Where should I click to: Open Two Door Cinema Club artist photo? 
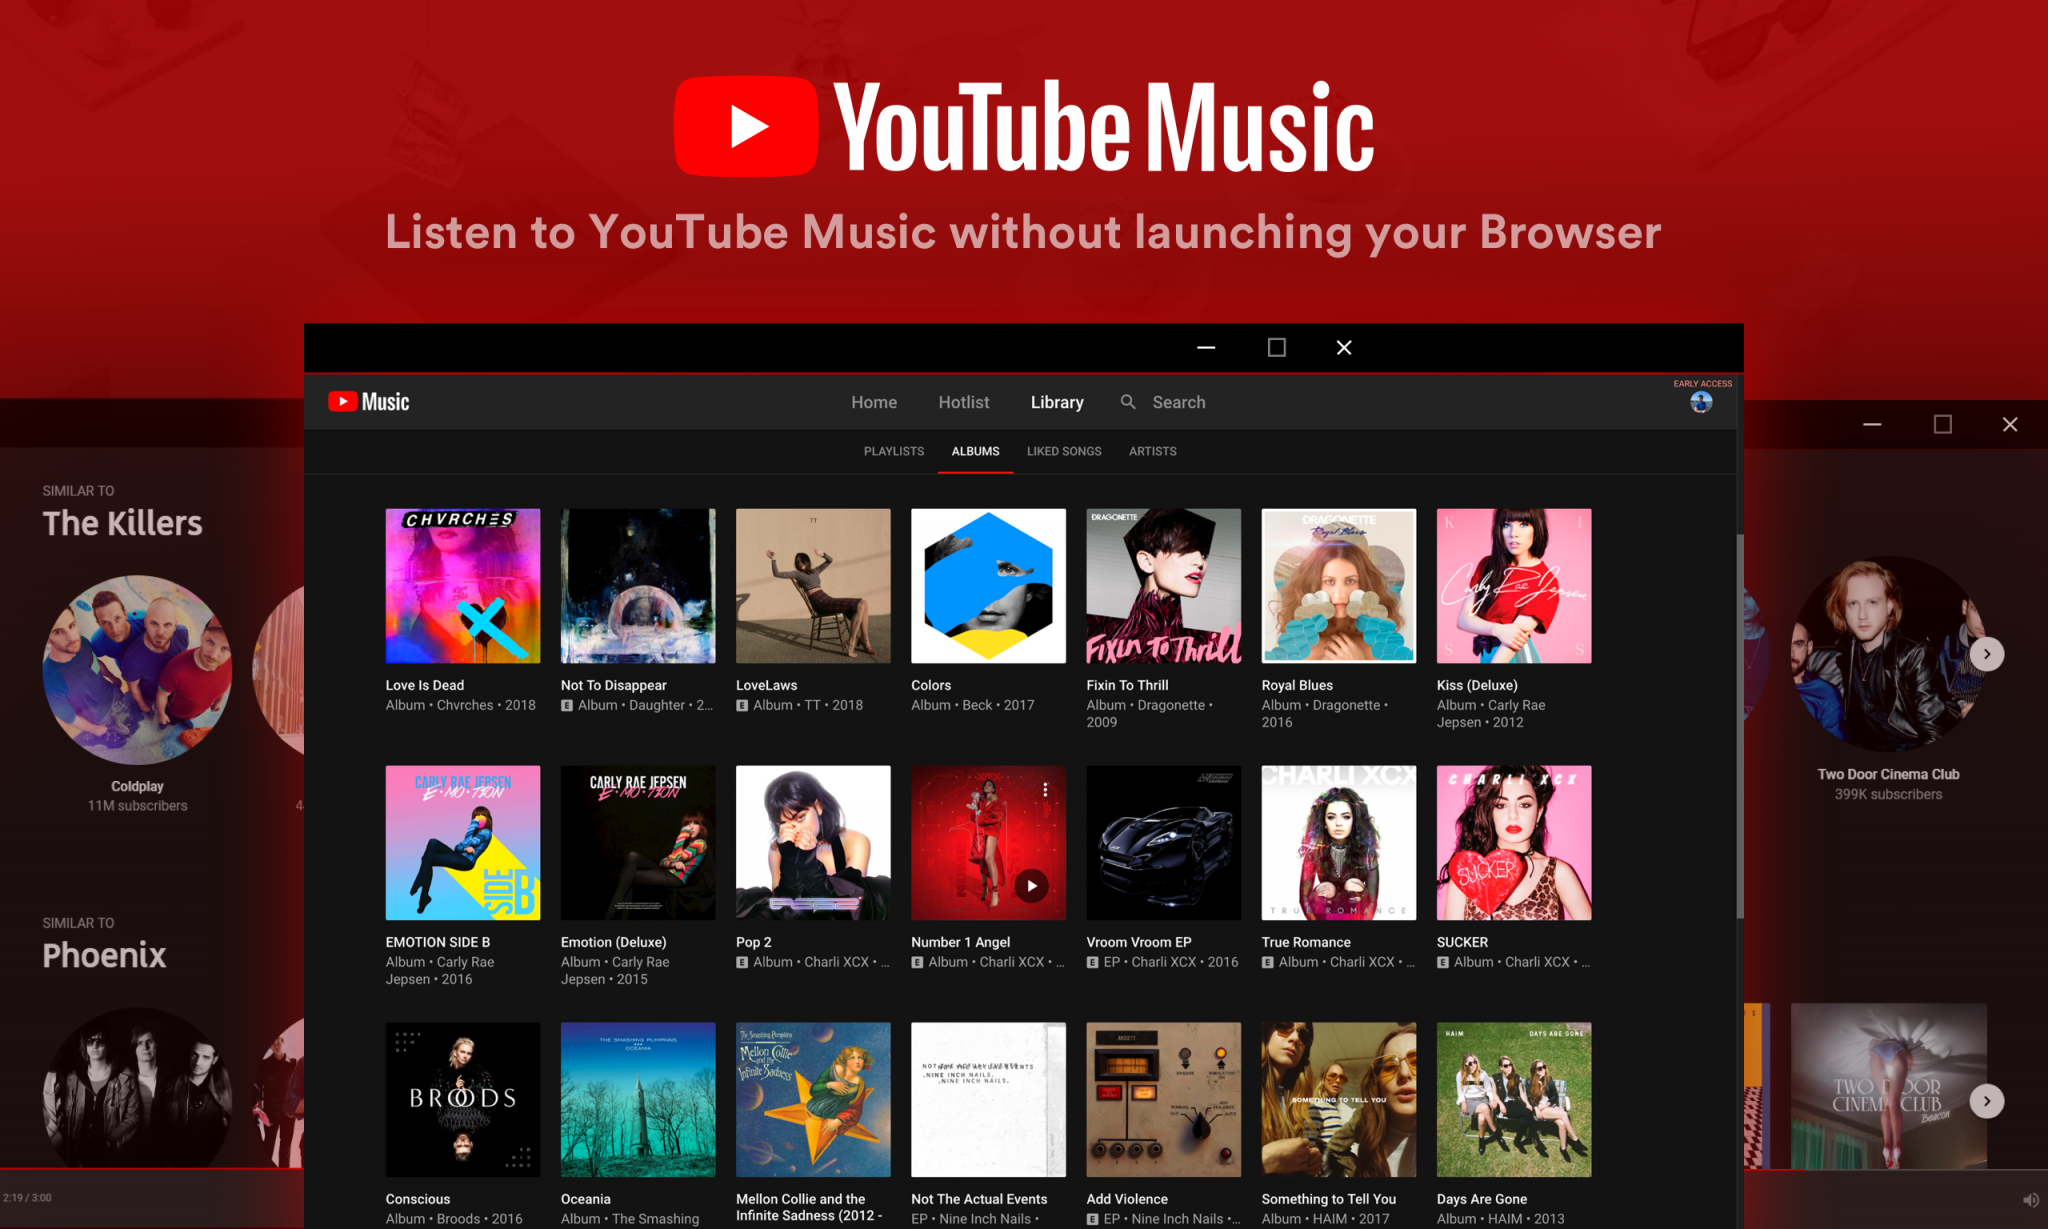(x=1888, y=655)
